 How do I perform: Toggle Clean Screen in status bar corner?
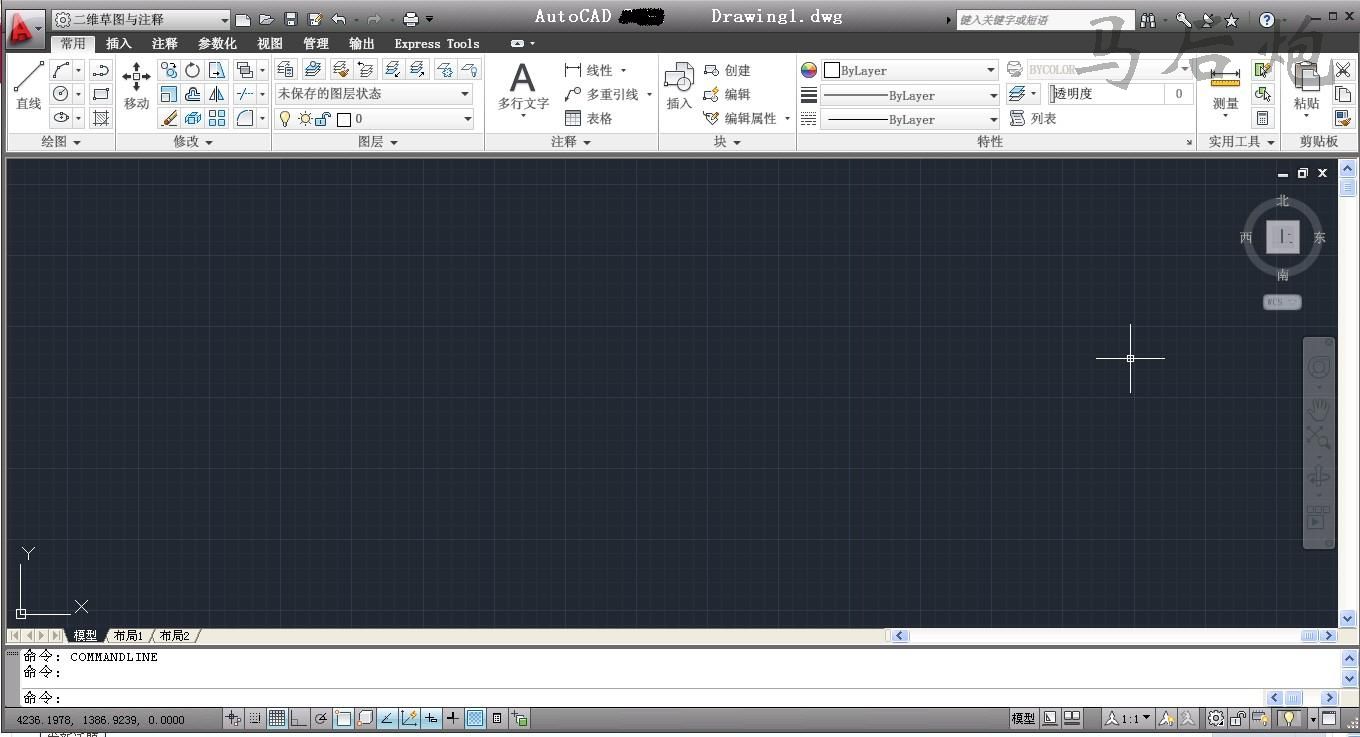point(1329,718)
